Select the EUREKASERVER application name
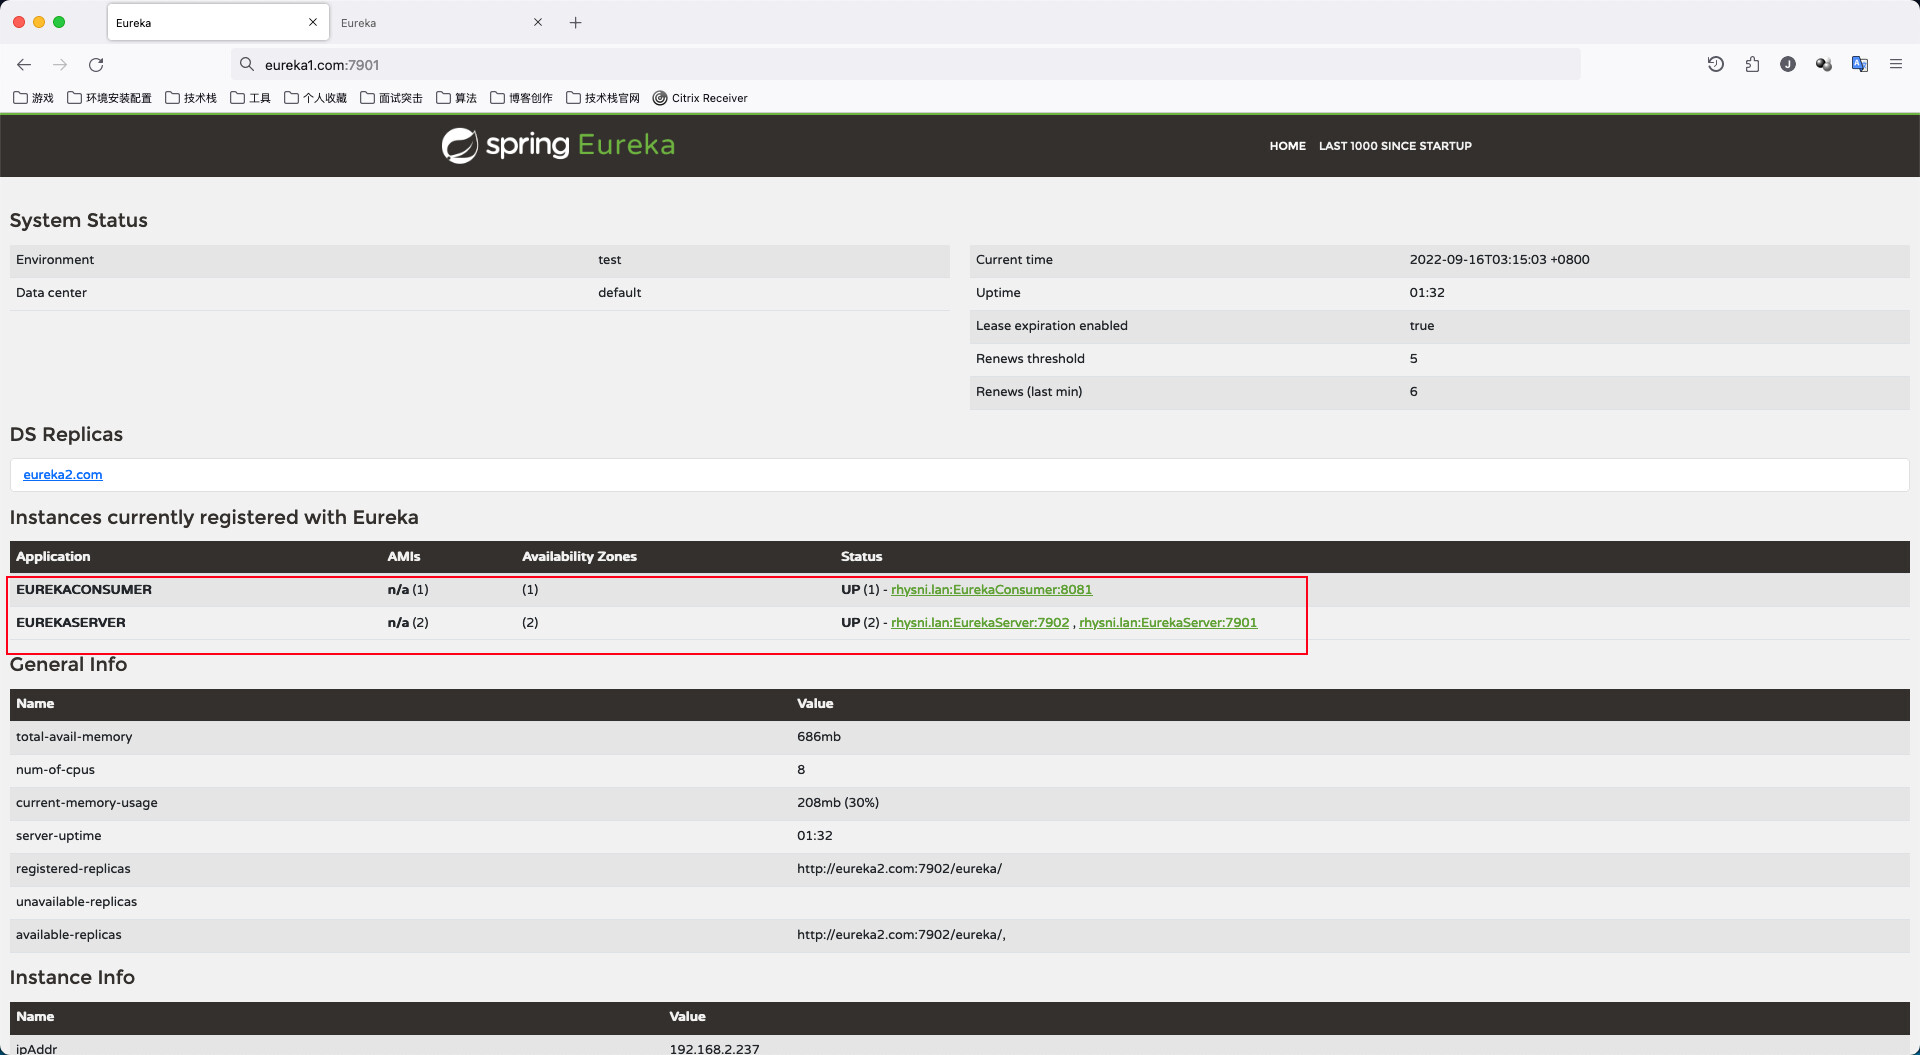Screen dimensions: 1920x1055 [71, 623]
